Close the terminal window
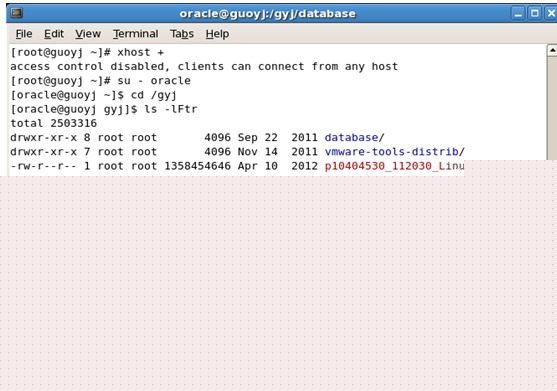 (551, 13)
